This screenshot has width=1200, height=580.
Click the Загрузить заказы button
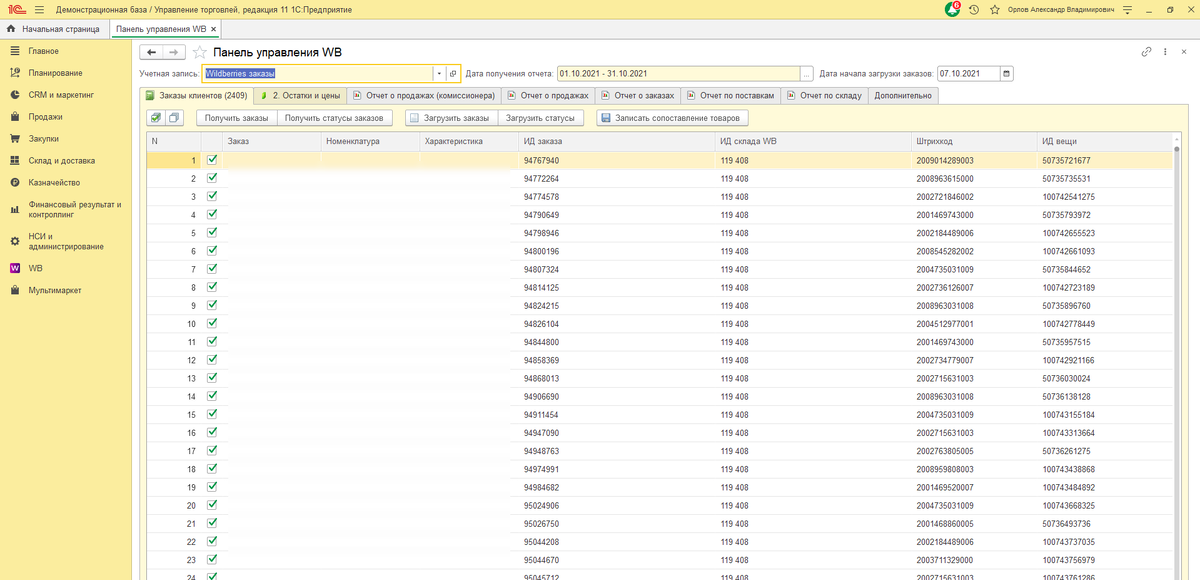450,118
